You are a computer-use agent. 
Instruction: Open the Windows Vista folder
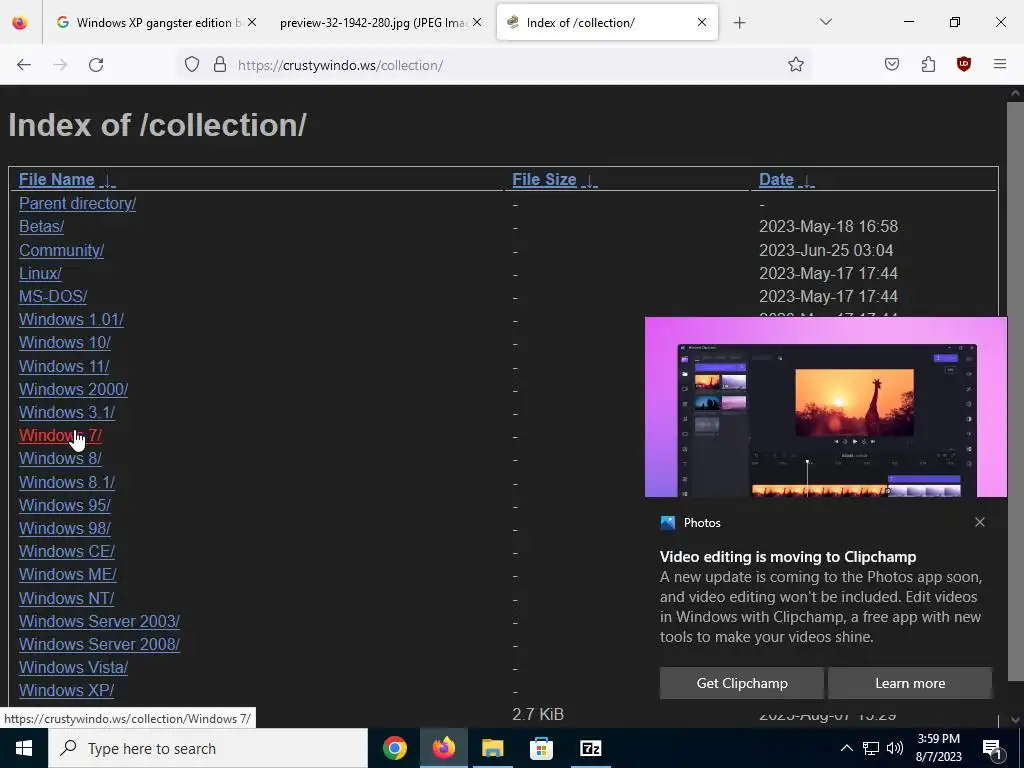coord(73,667)
